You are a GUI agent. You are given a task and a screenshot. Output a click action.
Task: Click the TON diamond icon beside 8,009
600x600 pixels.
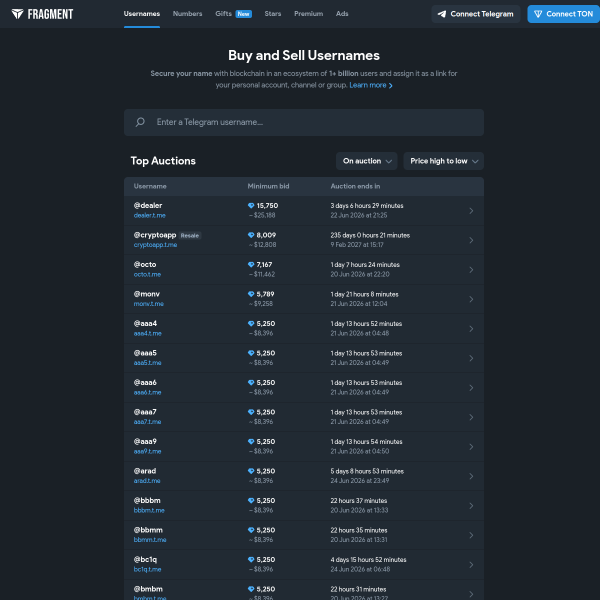(251, 235)
